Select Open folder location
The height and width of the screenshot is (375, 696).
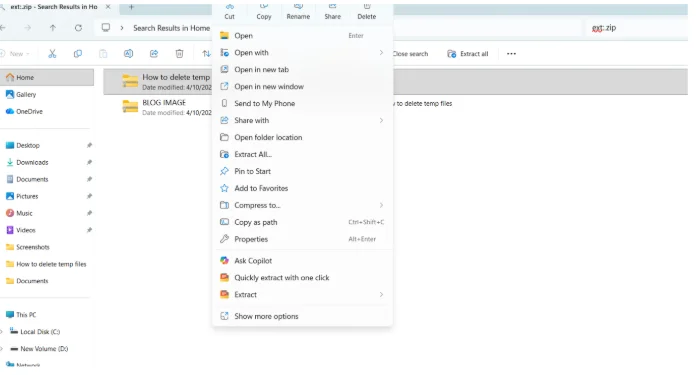click(302, 137)
